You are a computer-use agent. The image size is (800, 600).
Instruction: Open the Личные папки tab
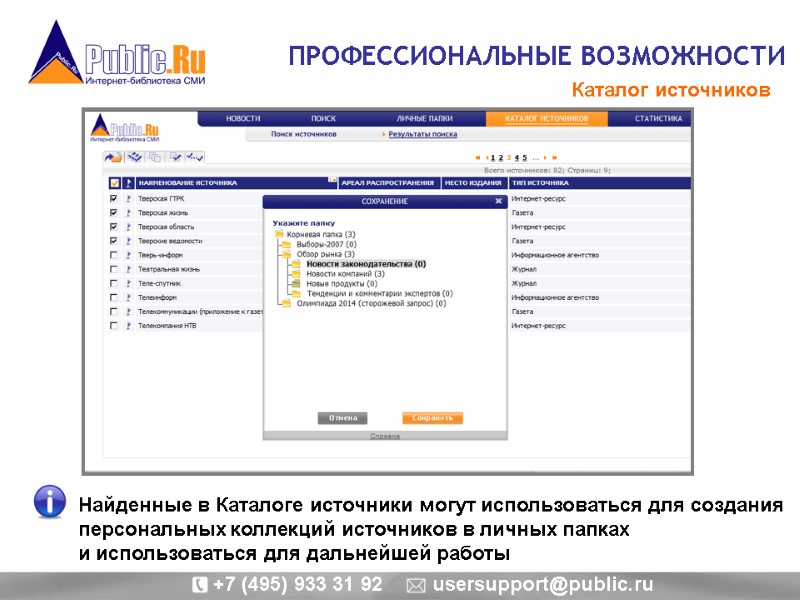(424, 118)
